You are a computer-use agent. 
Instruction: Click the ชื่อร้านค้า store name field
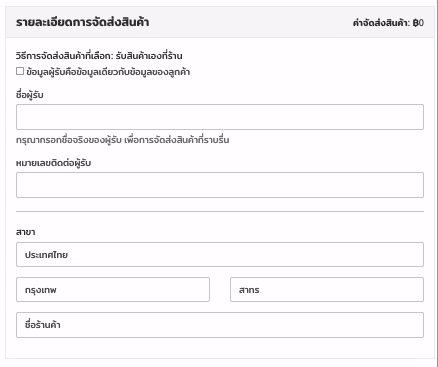[x=220, y=325]
